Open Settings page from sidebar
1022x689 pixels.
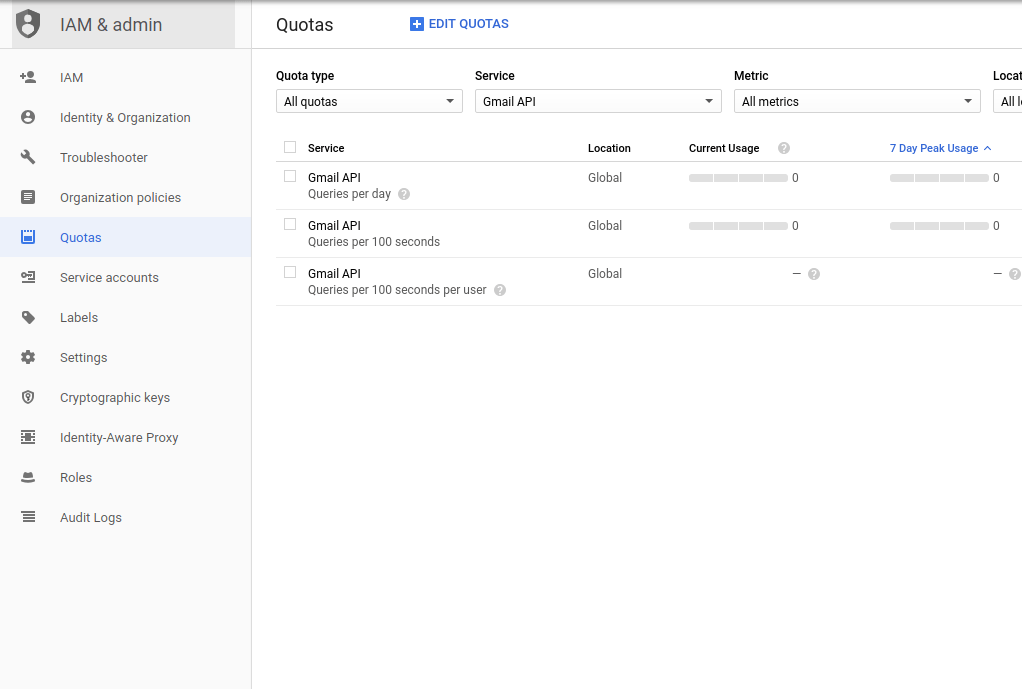coord(125,357)
